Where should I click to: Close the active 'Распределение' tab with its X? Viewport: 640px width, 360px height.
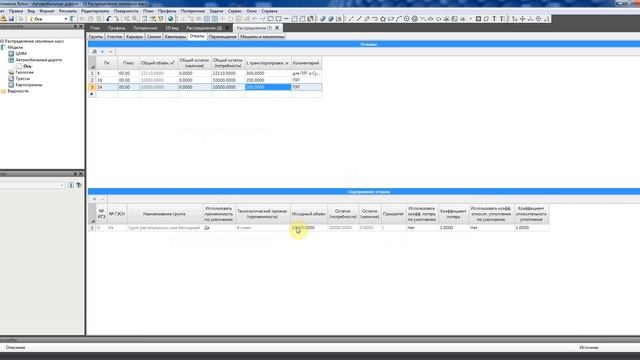coord(277,28)
